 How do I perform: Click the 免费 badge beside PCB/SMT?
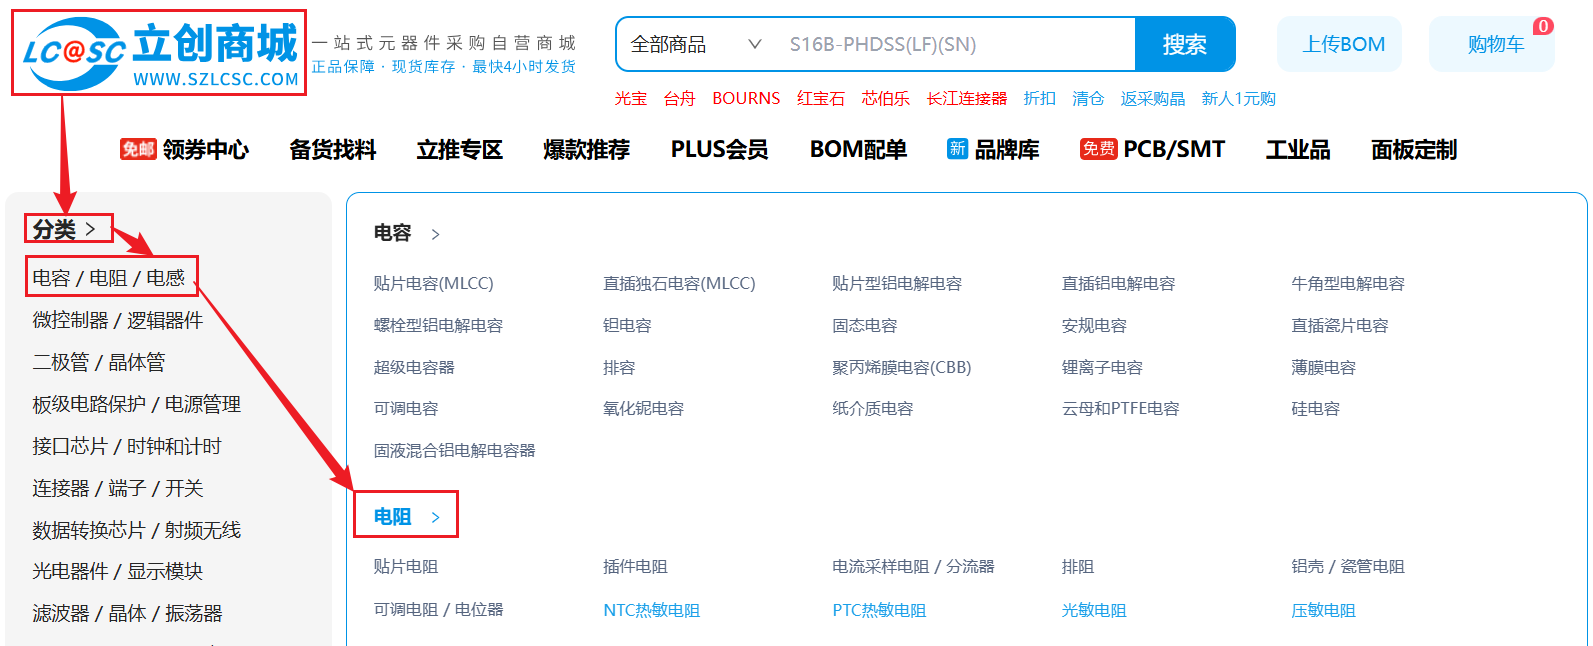1098,149
